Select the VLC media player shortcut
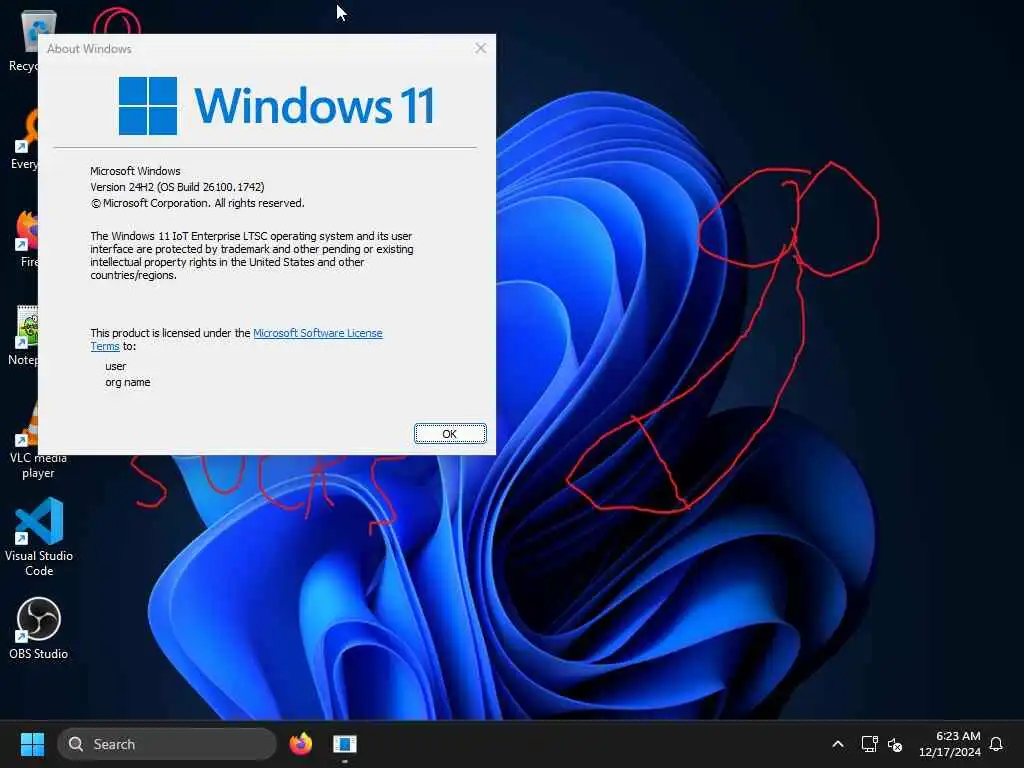Viewport: 1024px width, 768px height. [x=39, y=441]
